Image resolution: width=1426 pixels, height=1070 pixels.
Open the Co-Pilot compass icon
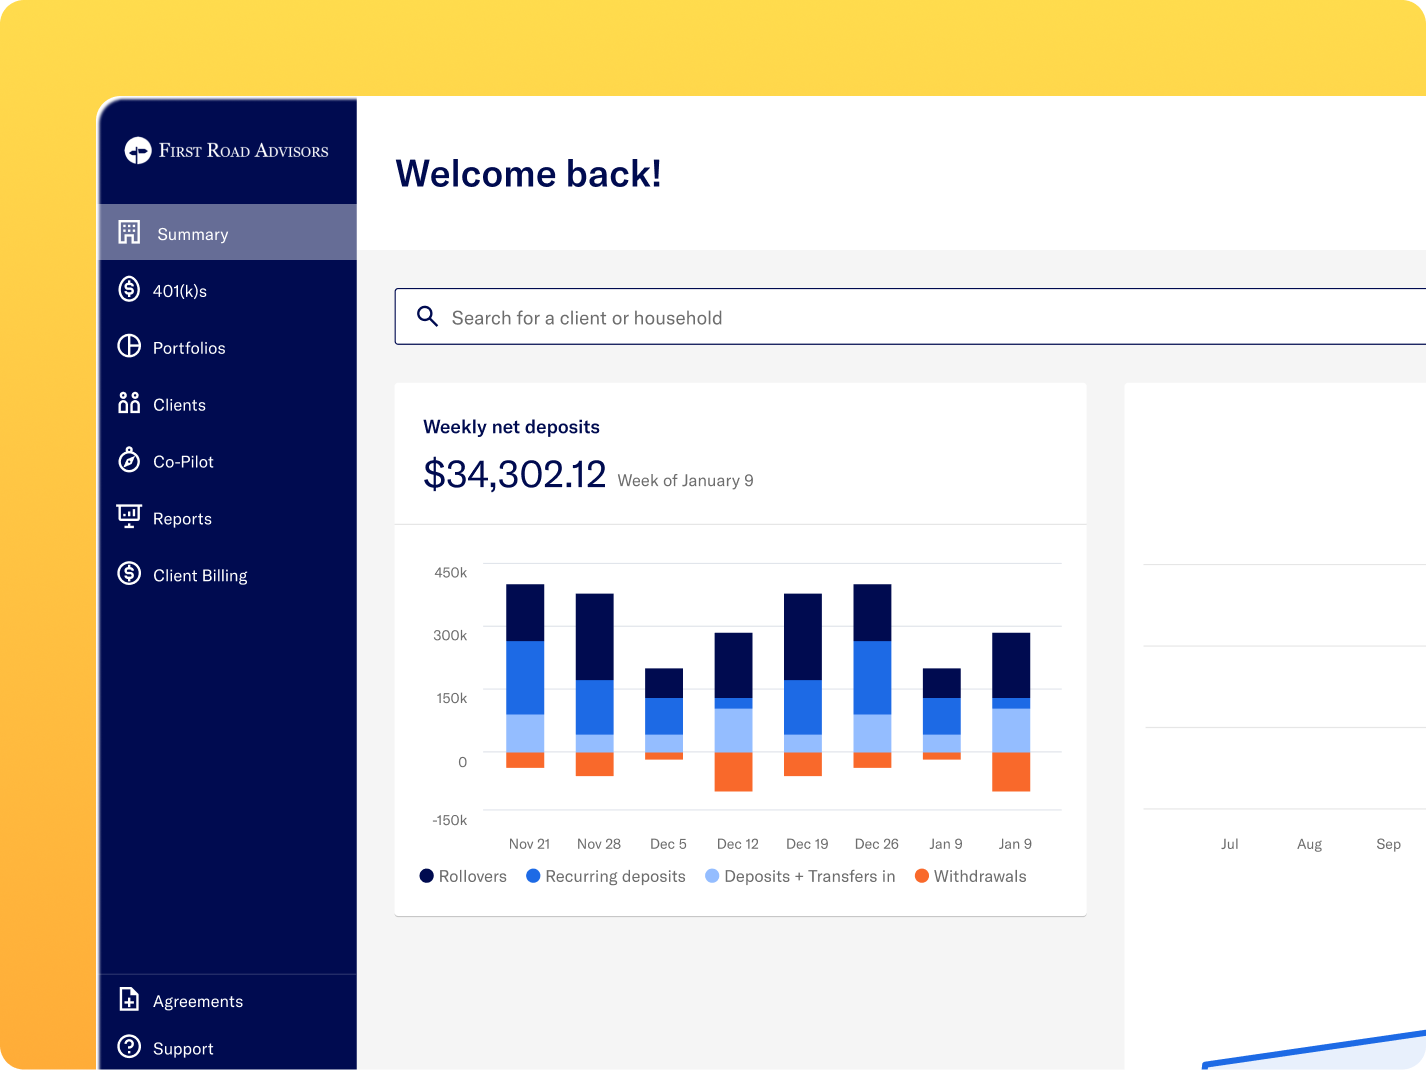pos(129,460)
